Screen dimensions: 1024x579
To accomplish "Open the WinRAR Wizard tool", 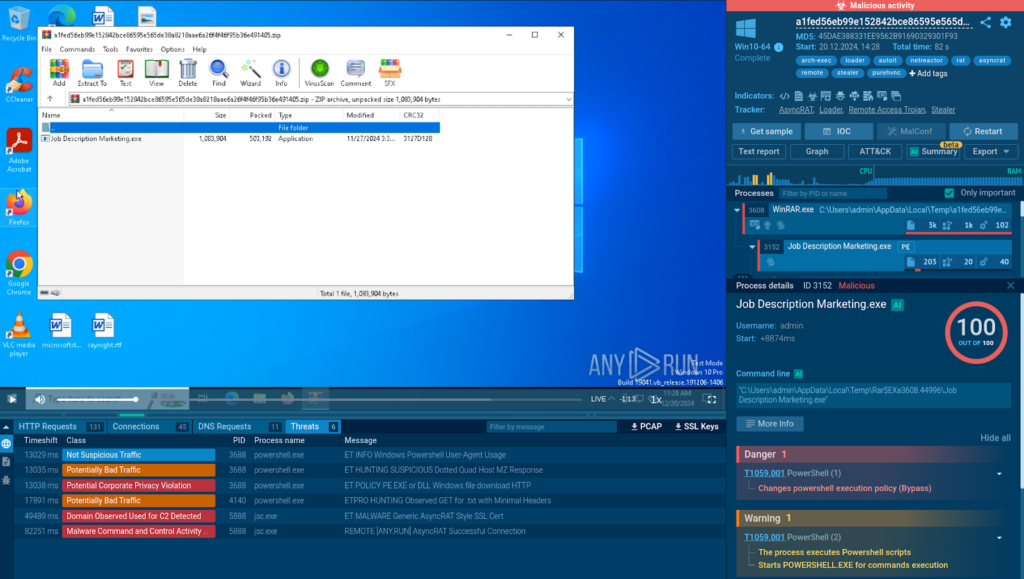I will click(x=250, y=72).
